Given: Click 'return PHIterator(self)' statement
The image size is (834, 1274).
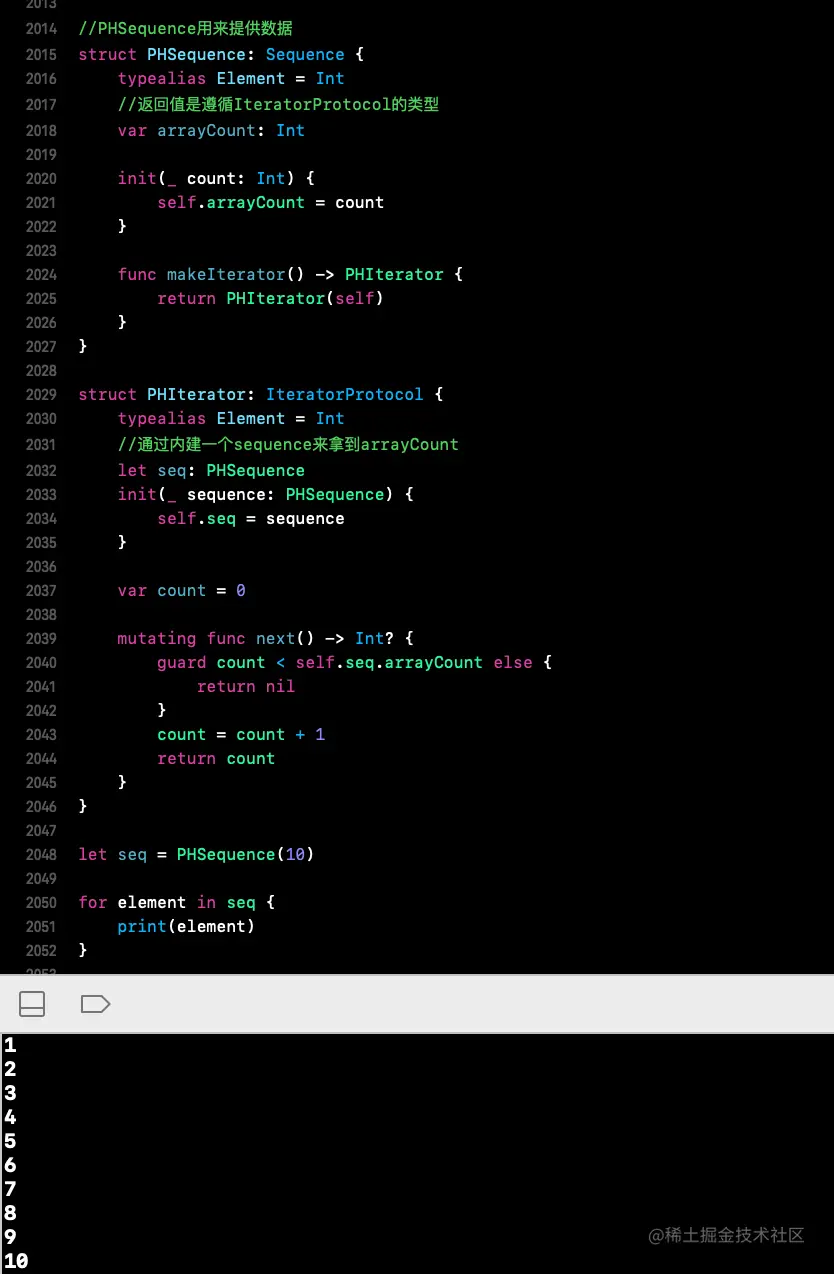Looking at the screenshot, I should click(270, 299).
